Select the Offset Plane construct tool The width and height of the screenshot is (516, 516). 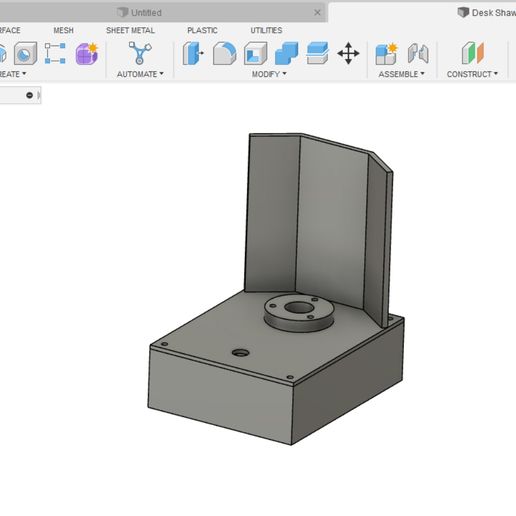473,53
